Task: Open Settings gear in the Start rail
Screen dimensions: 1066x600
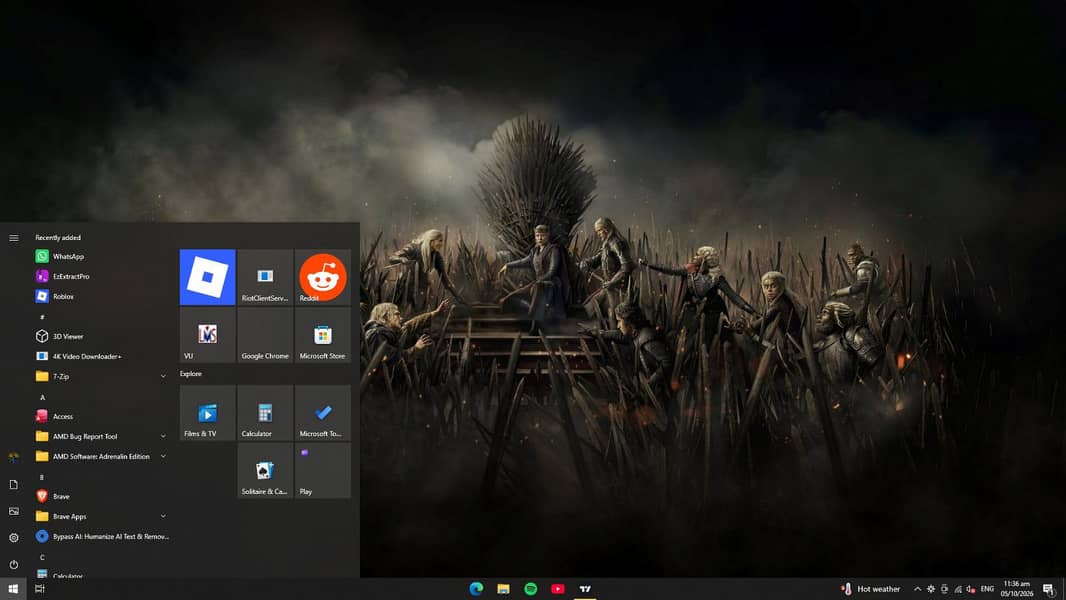Action: 14,537
